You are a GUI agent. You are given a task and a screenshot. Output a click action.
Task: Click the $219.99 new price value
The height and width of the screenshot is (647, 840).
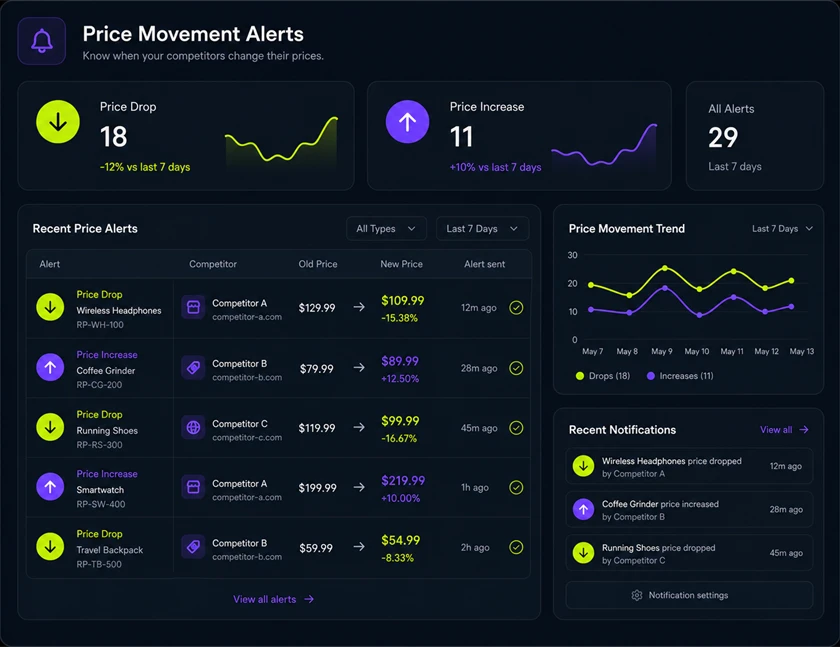pyautogui.click(x=403, y=480)
